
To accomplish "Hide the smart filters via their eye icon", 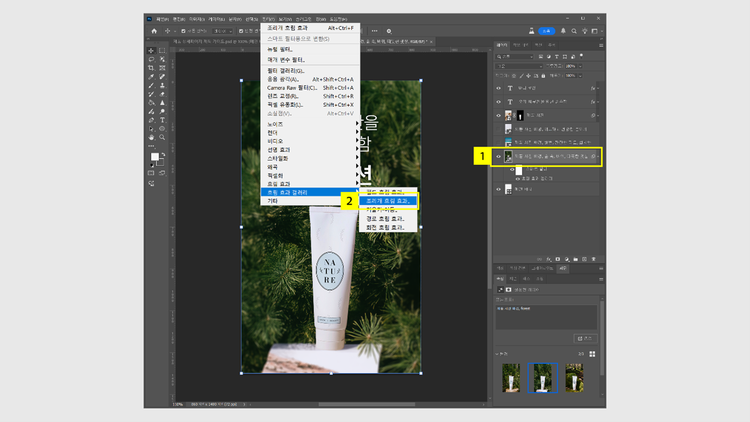I will click(512, 169).
